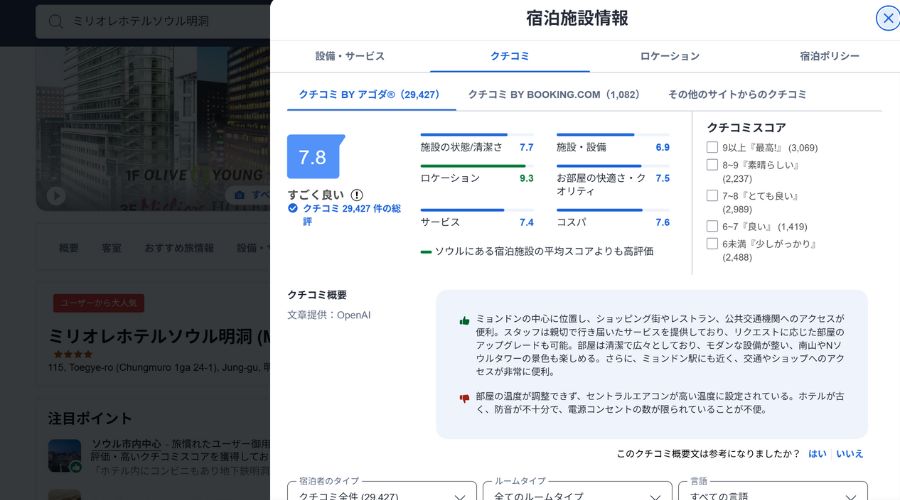Click the green thumbs-up icon in review summary

point(464,320)
